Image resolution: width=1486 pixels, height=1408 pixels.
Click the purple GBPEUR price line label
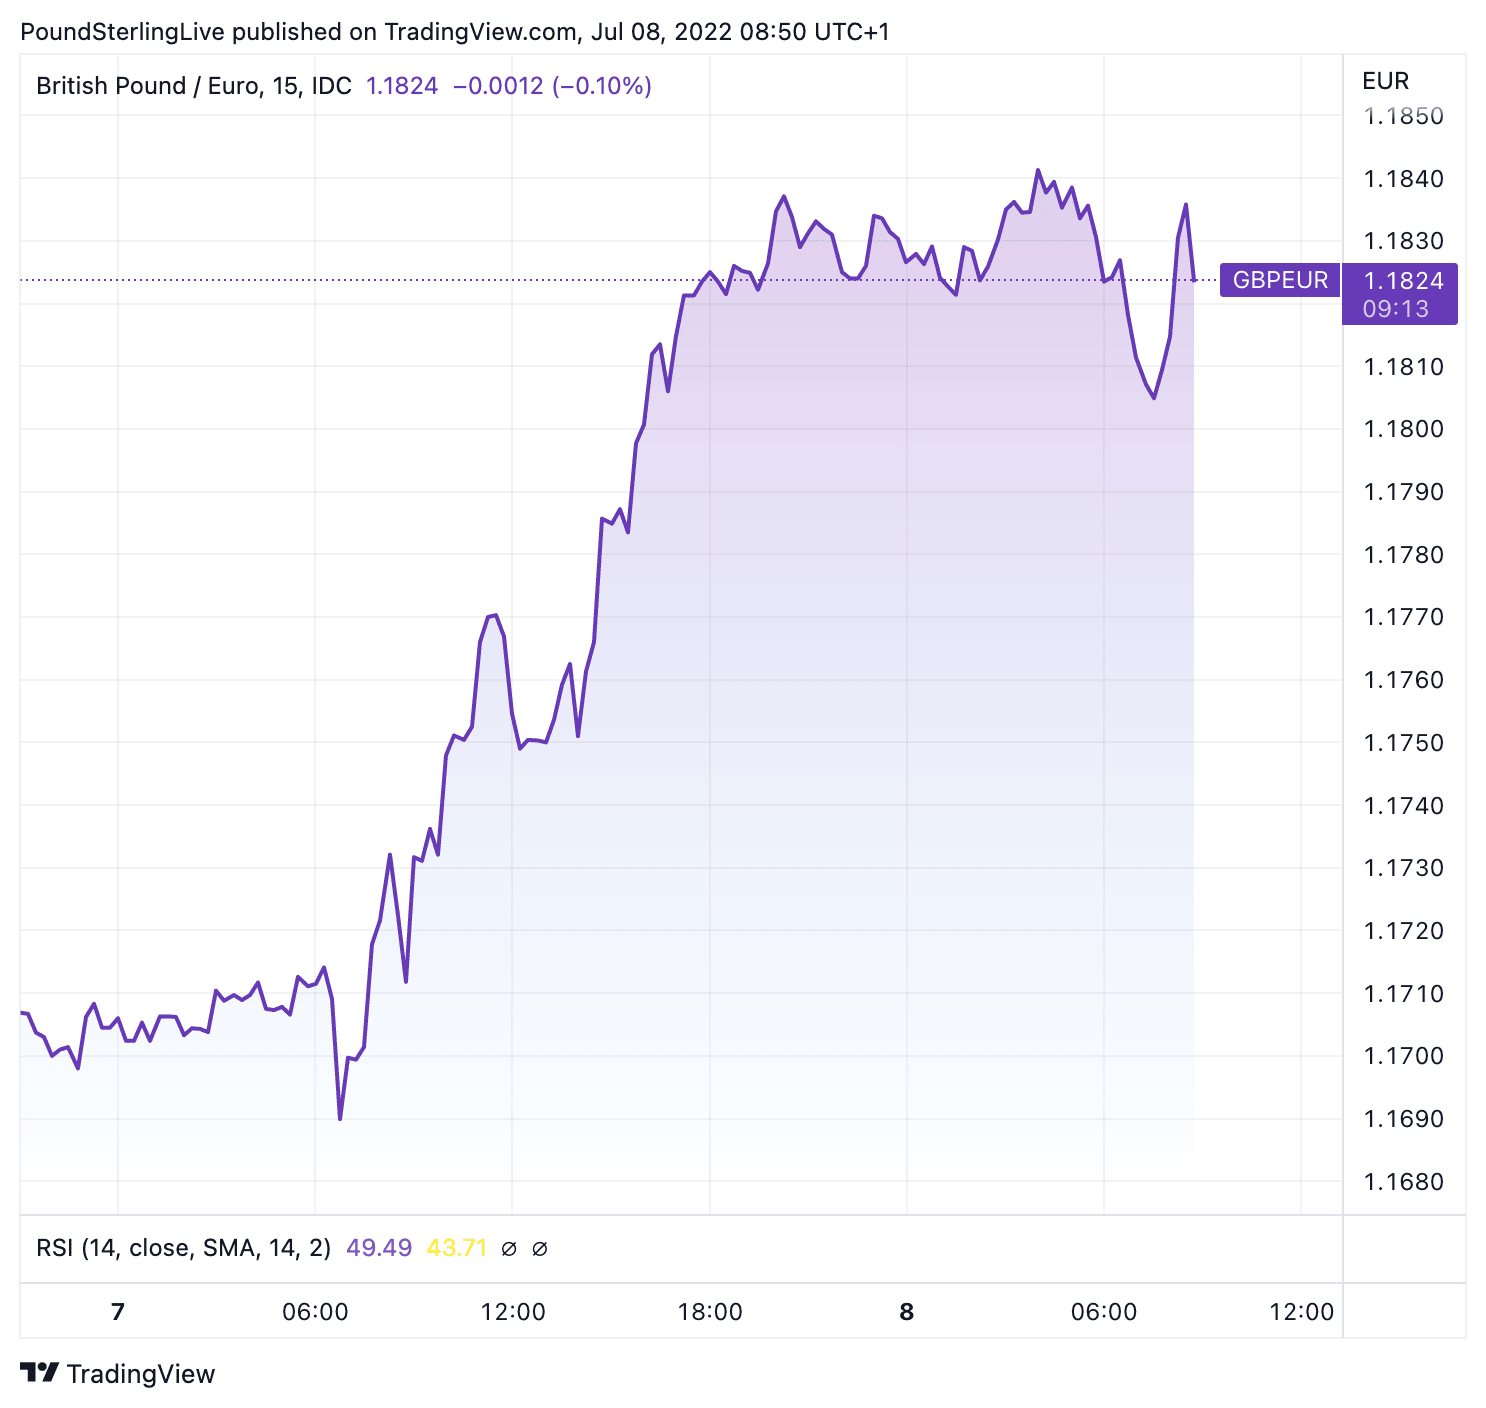[x=1280, y=280]
